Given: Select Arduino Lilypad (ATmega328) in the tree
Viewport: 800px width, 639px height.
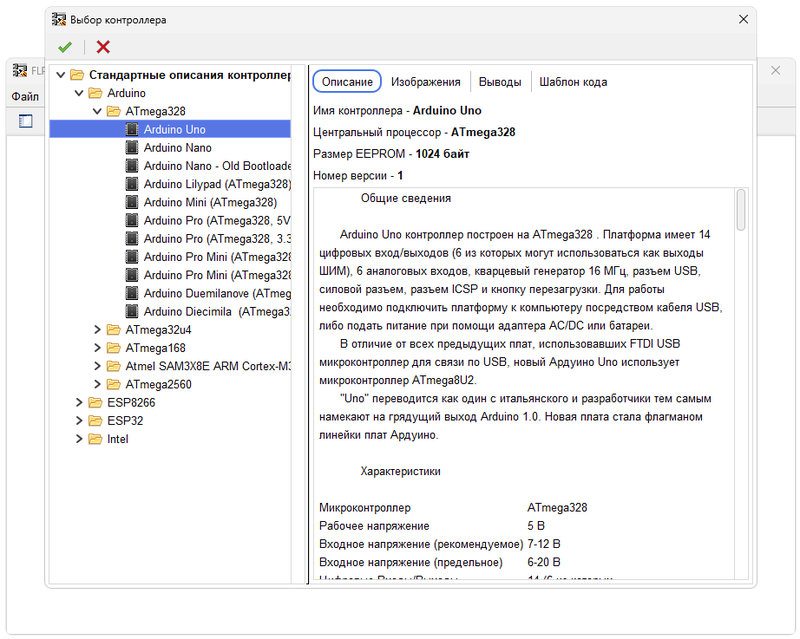Looking at the screenshot, I should pos(216,185).
